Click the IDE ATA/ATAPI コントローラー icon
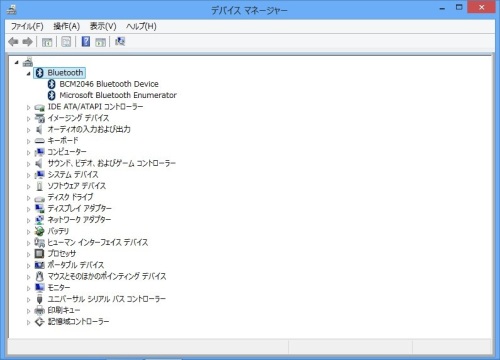Image resolution: width=500 pixels, height=360 pixels. (39, 107)
